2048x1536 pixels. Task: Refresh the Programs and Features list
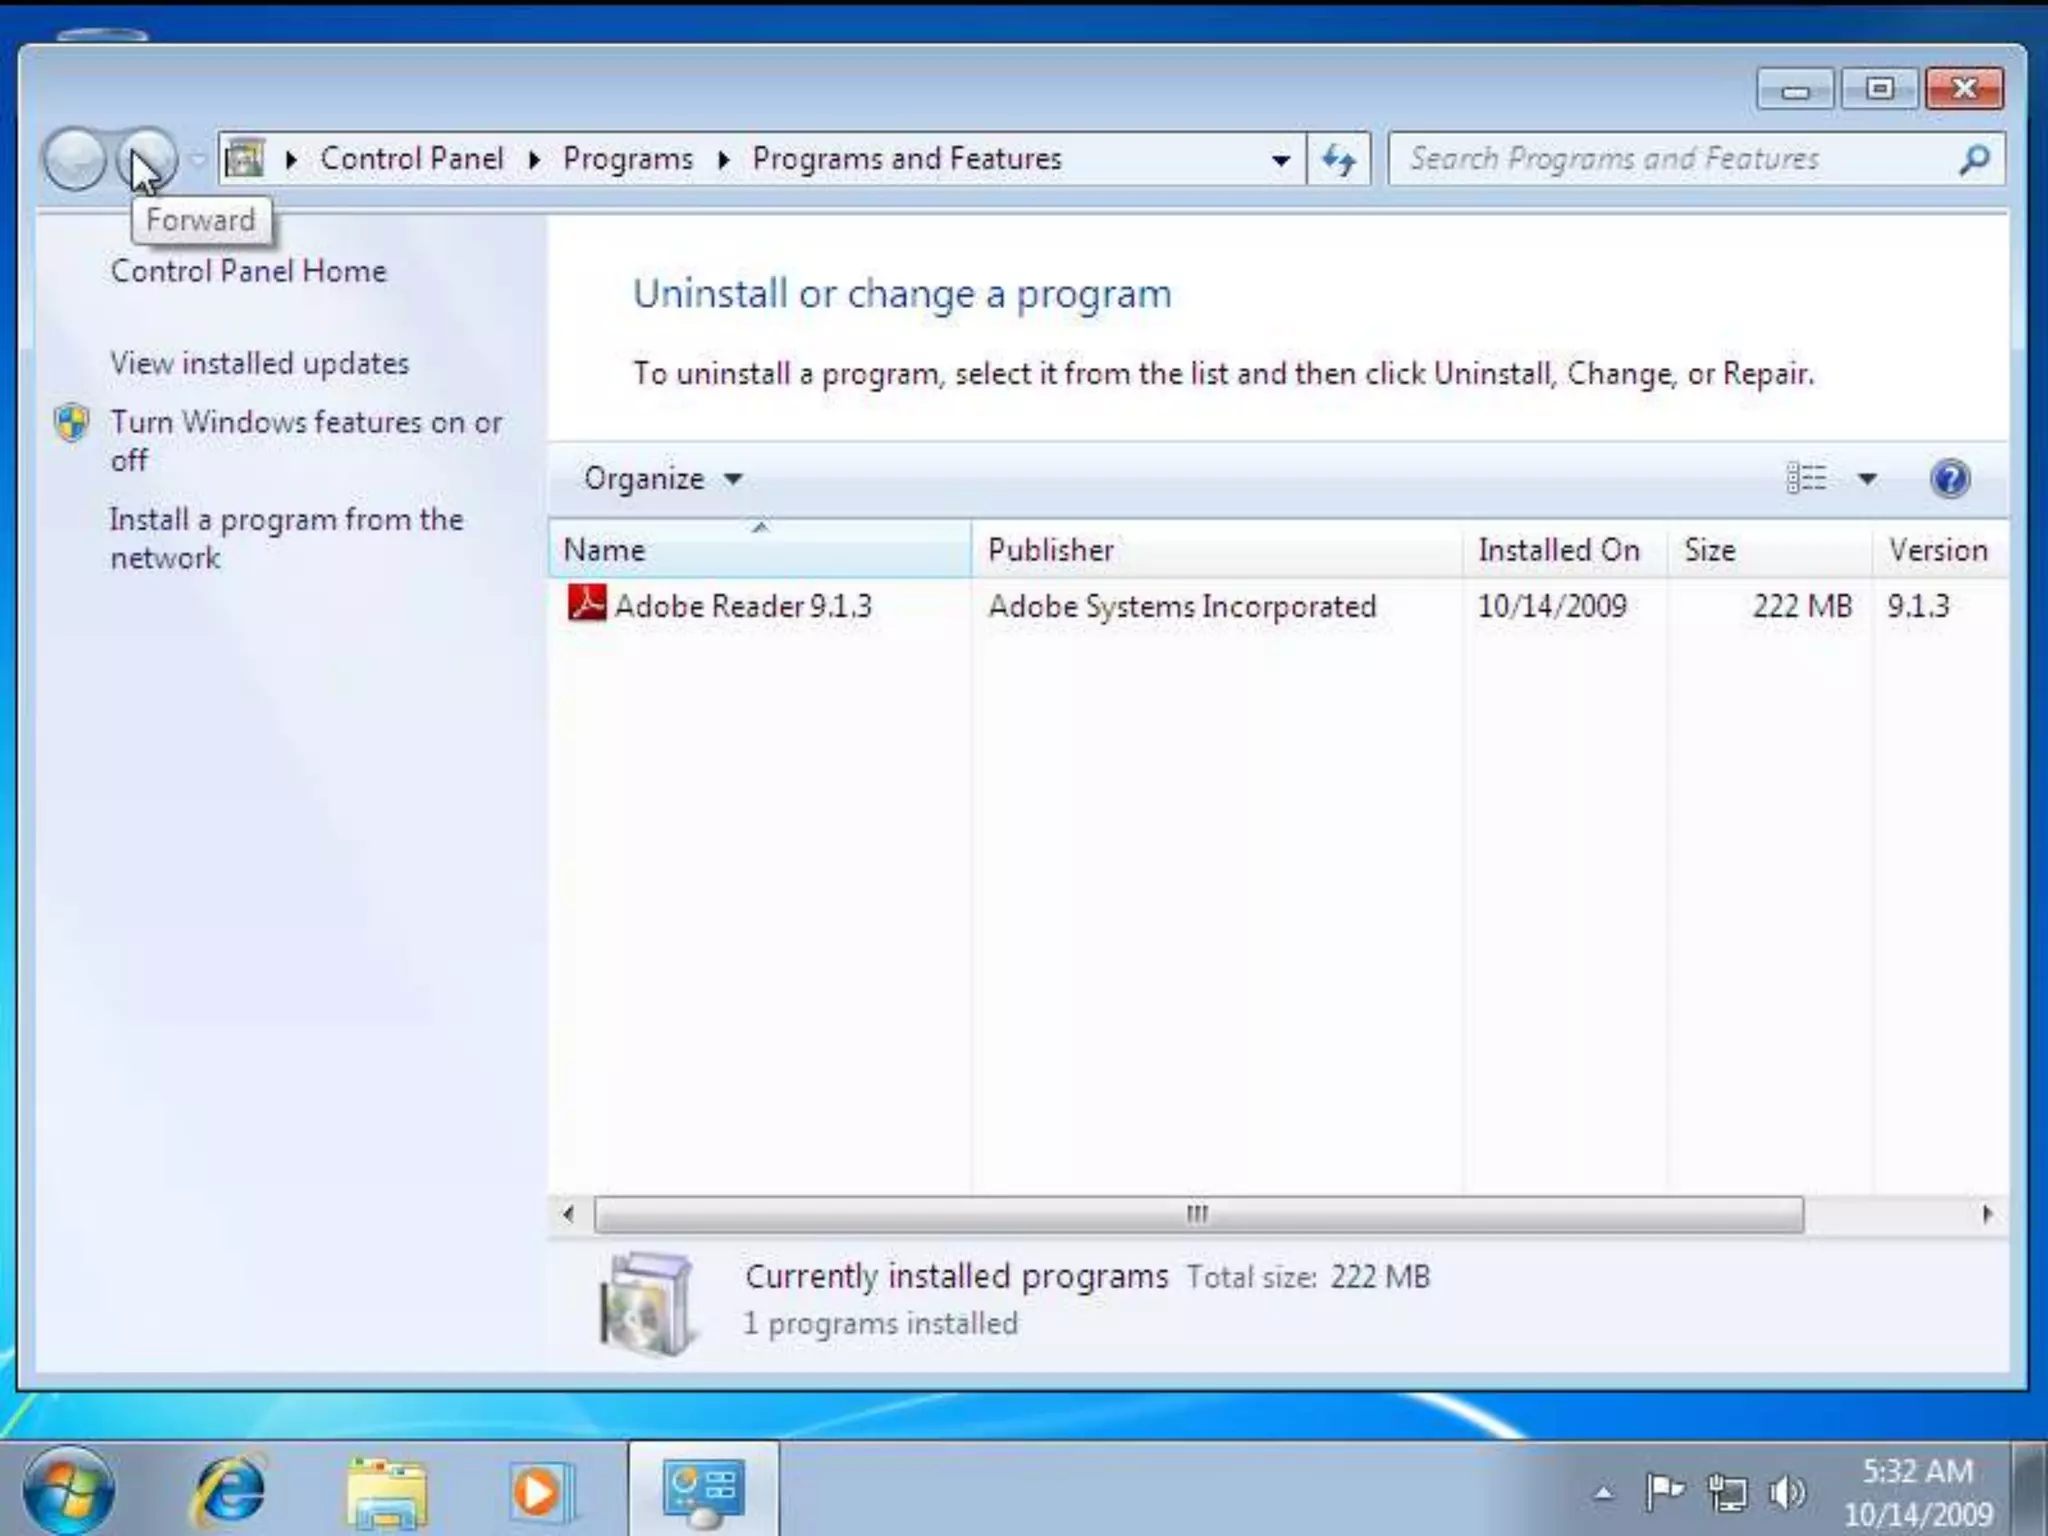click(1339, 159)
